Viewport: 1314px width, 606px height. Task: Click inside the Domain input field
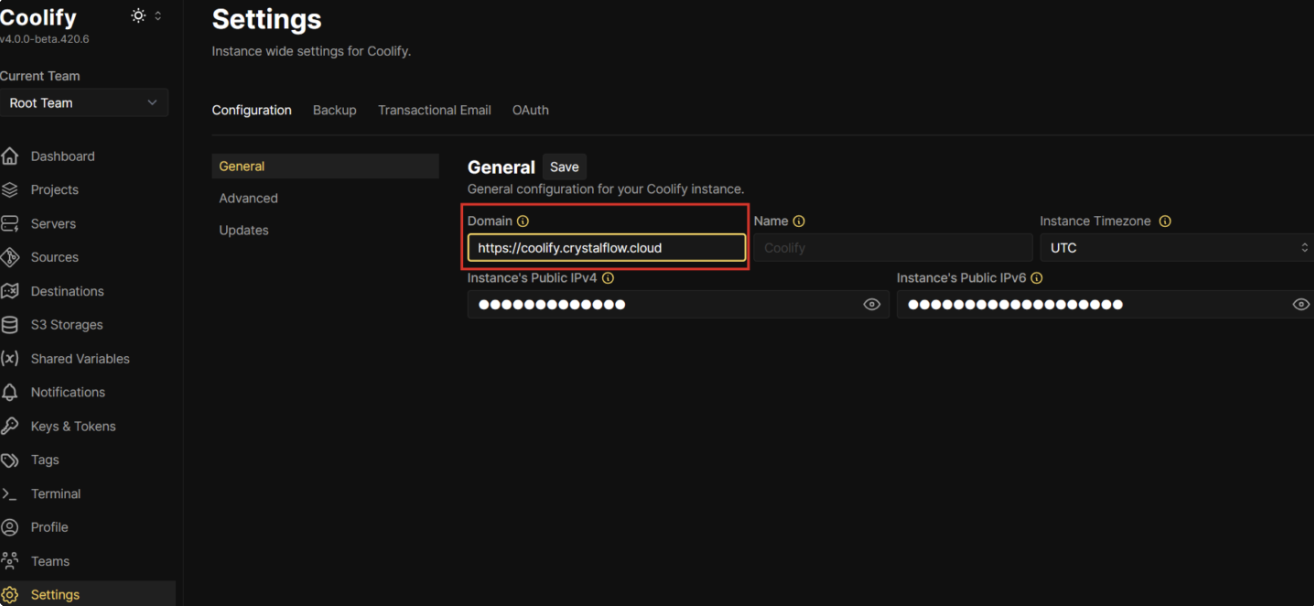point(605,247)
